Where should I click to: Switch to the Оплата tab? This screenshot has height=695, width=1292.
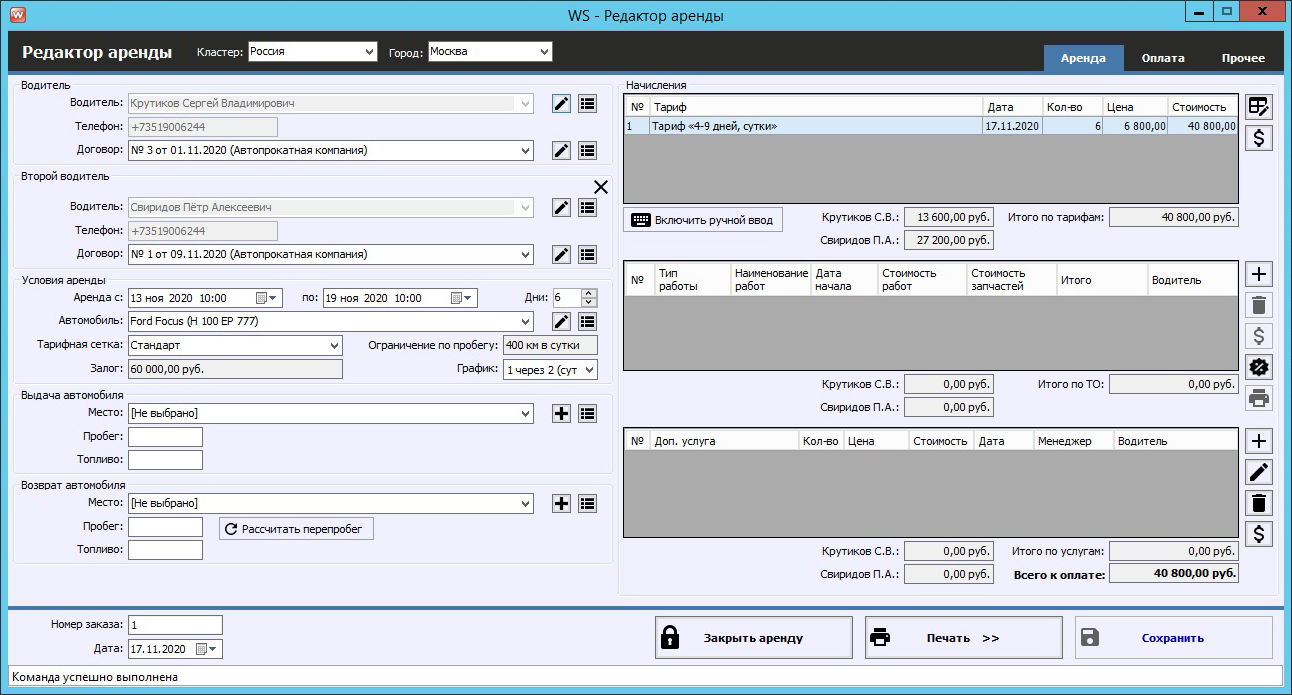tap(1163, 58)
